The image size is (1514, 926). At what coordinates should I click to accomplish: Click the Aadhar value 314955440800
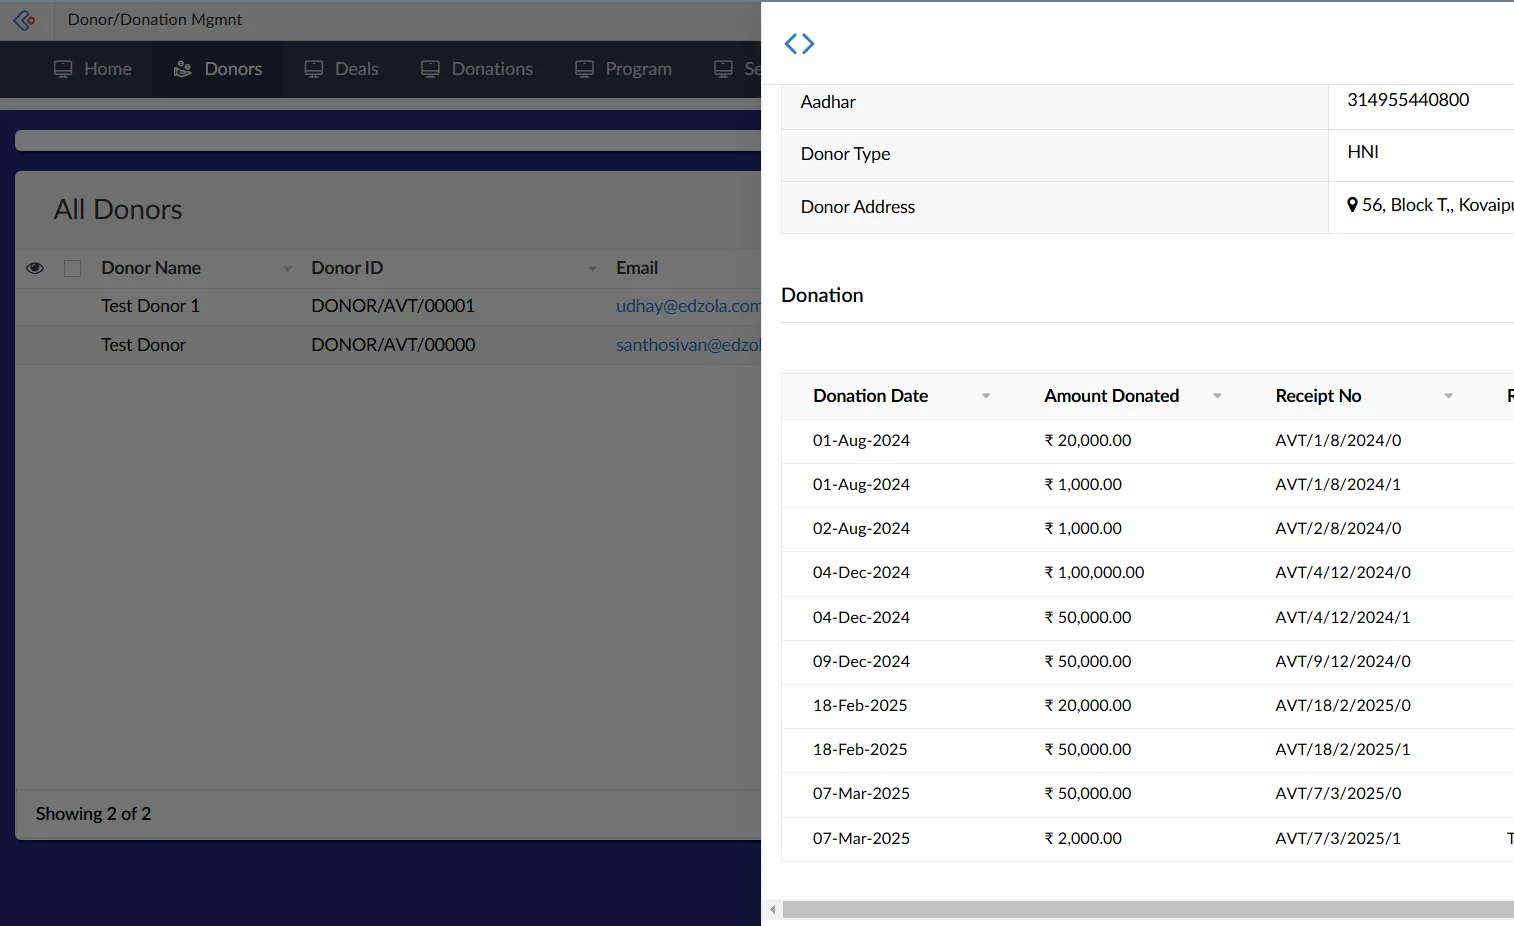[1408, 100]
